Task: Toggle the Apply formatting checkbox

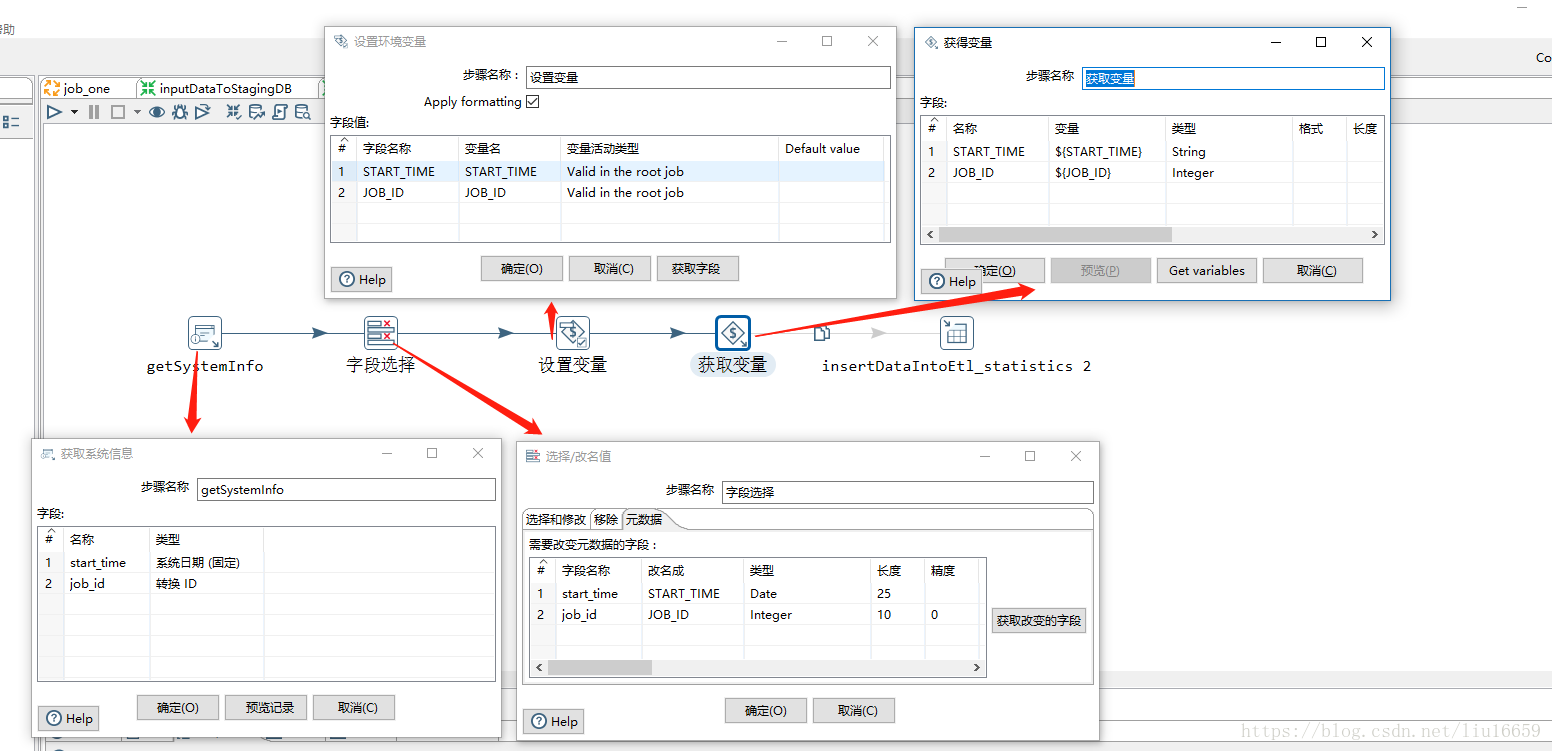Action: tap(533, 101)
